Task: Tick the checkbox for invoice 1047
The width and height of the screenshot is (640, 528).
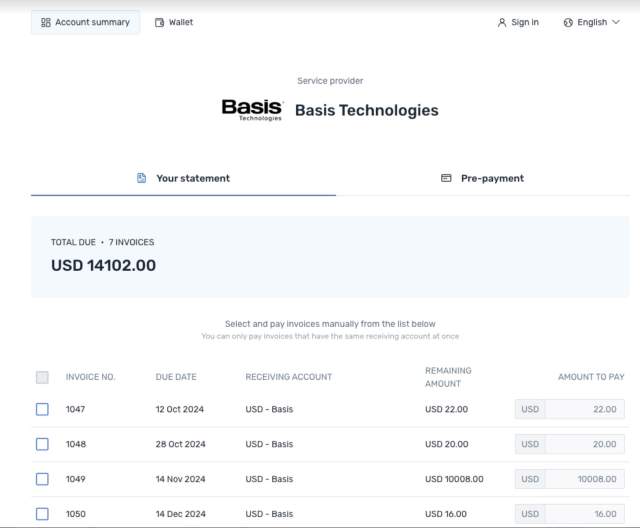Action: coord(42,409)
